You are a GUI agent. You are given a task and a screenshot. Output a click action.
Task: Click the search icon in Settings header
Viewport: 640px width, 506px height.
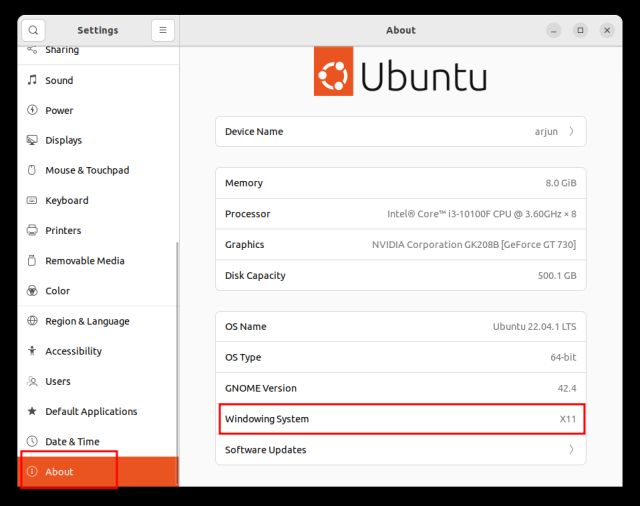click(x=33, y=30)
